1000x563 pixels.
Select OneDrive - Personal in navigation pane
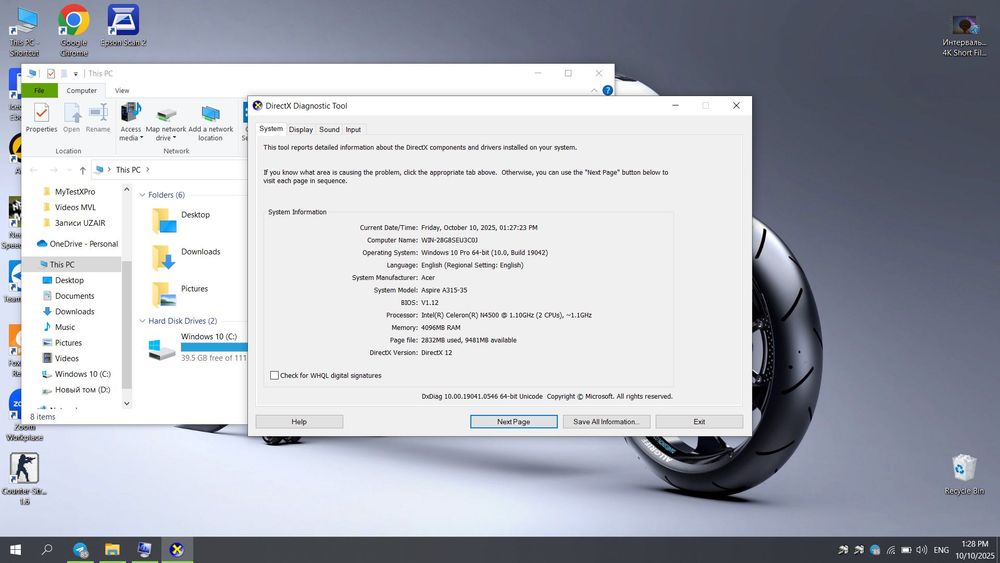pyautogui.click(x=77, y=244)
